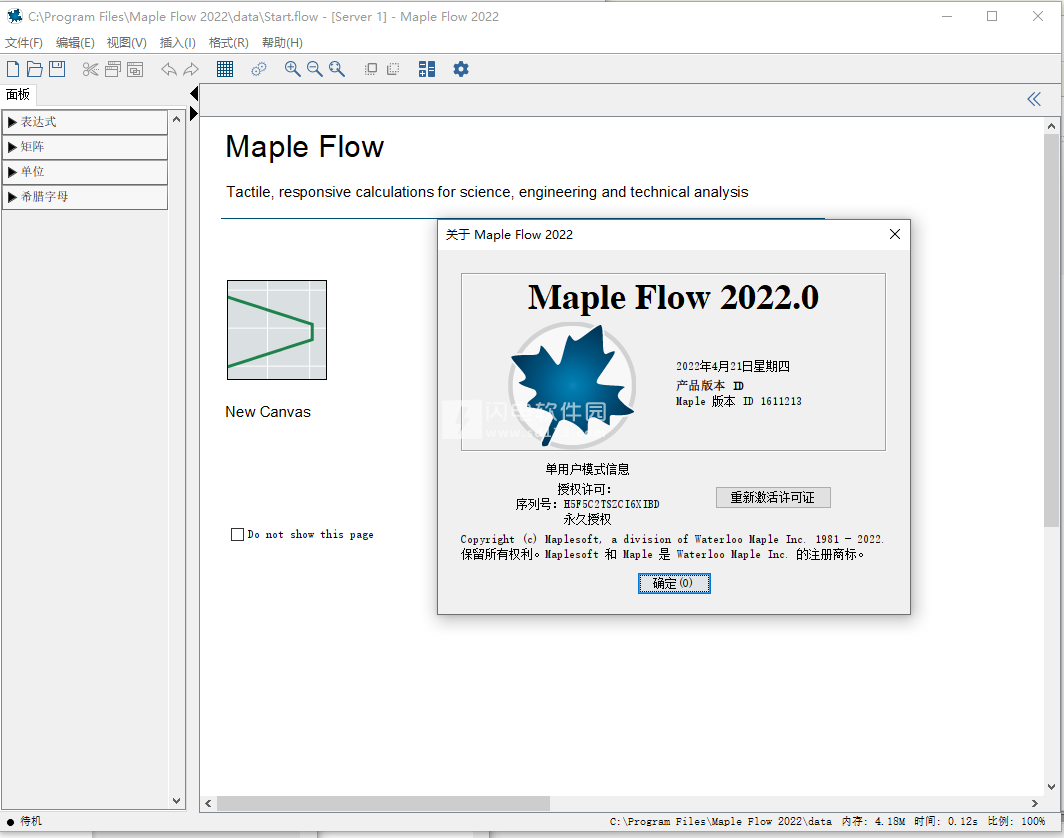The width and height of the screenshot is (1064, 838).
Task: Click the dotted square with solid shadow icon
Action: click(x=393, y=69)
